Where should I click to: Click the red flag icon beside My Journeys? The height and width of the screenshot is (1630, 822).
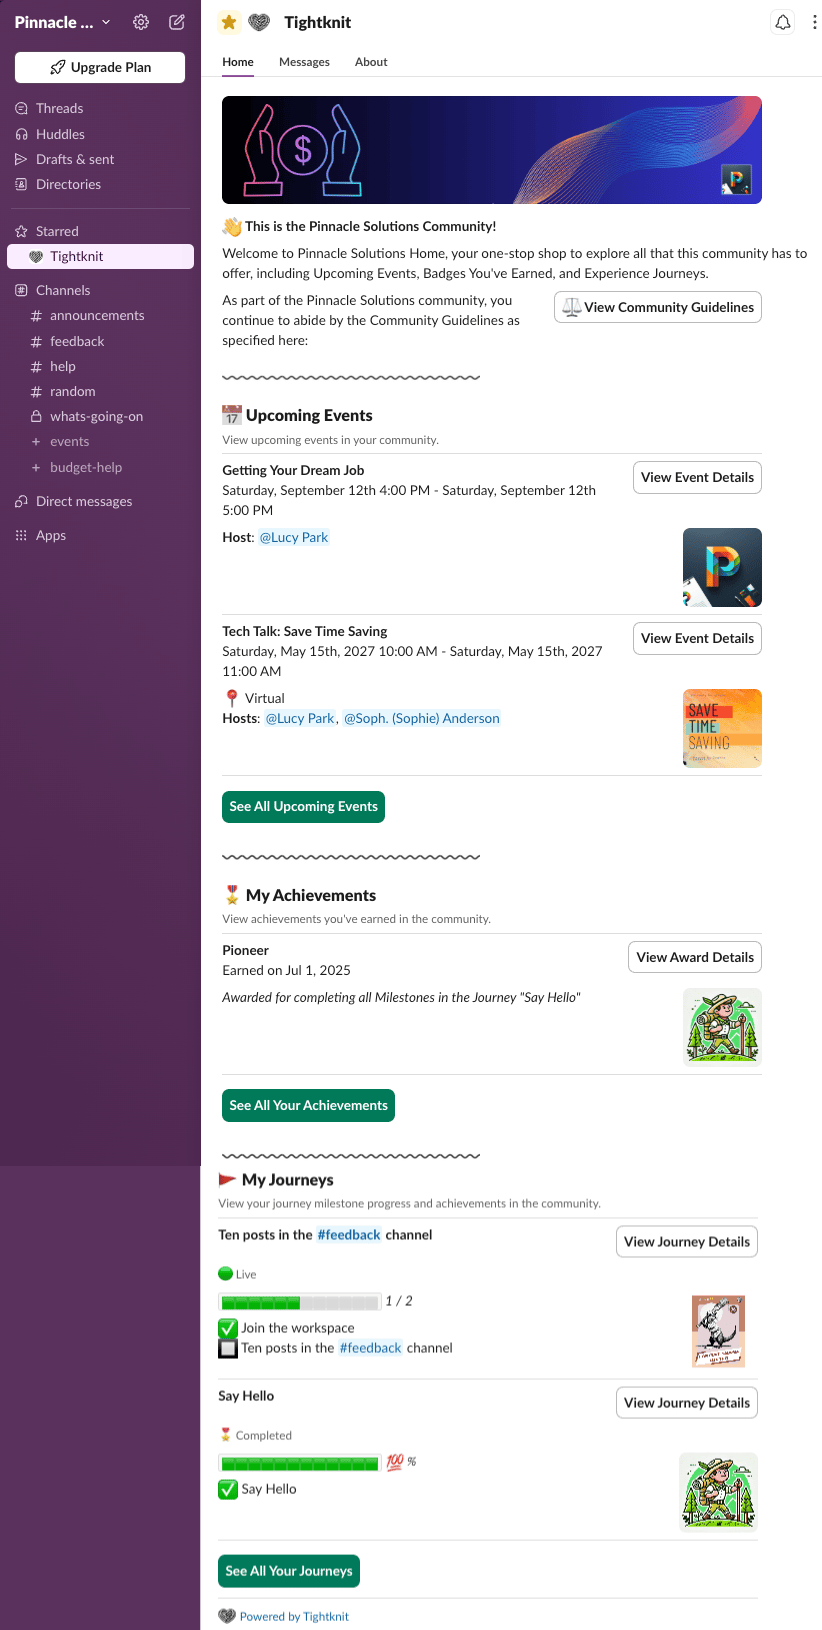pyautogui.click(x=228, y=1180)
